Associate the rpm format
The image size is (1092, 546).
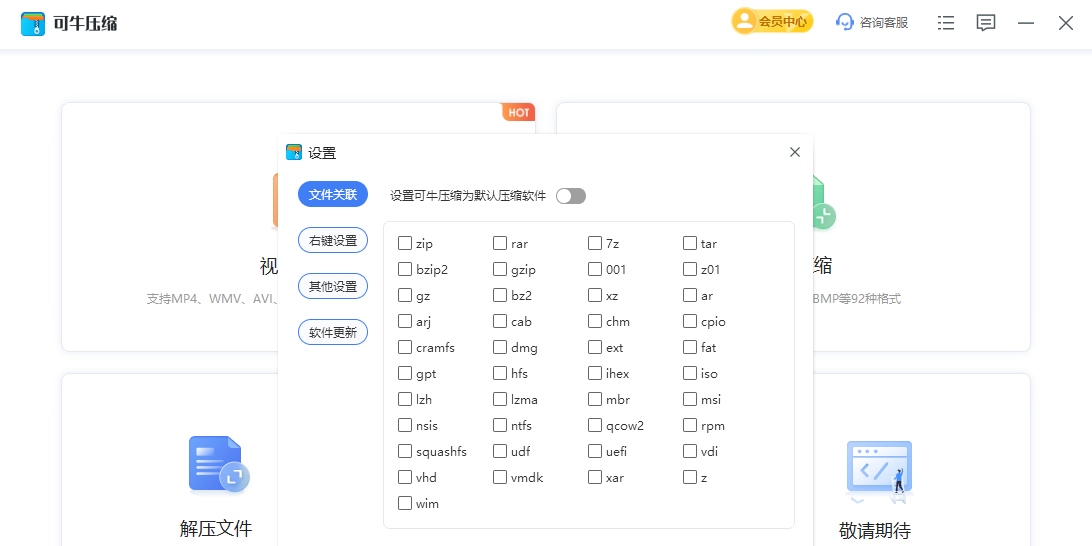point(689,425)
